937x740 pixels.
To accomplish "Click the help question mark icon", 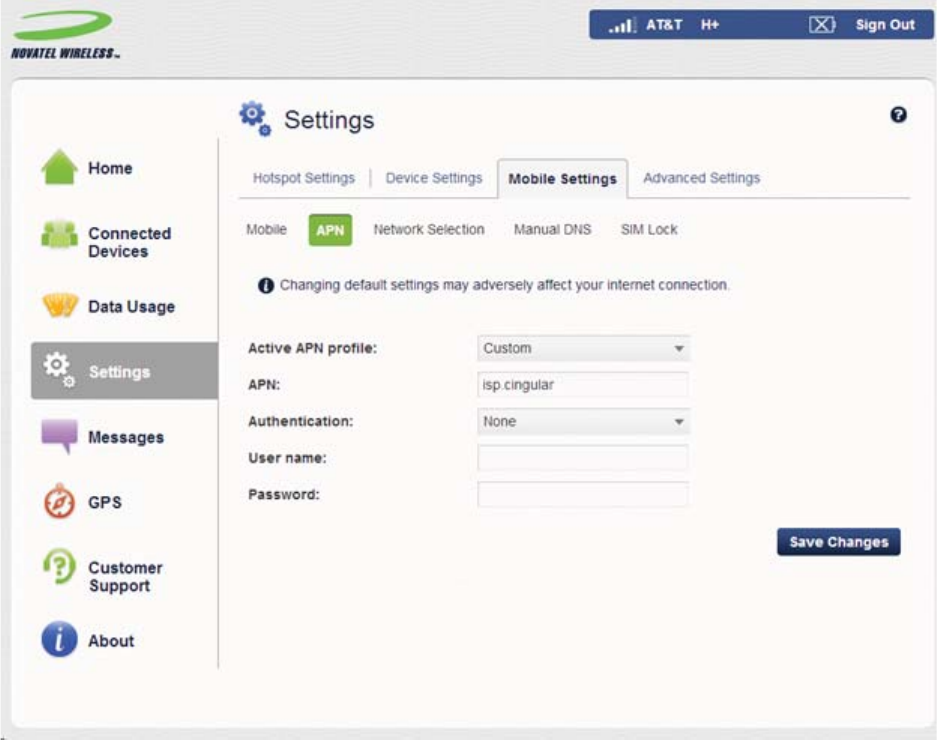I will [898, 115].
